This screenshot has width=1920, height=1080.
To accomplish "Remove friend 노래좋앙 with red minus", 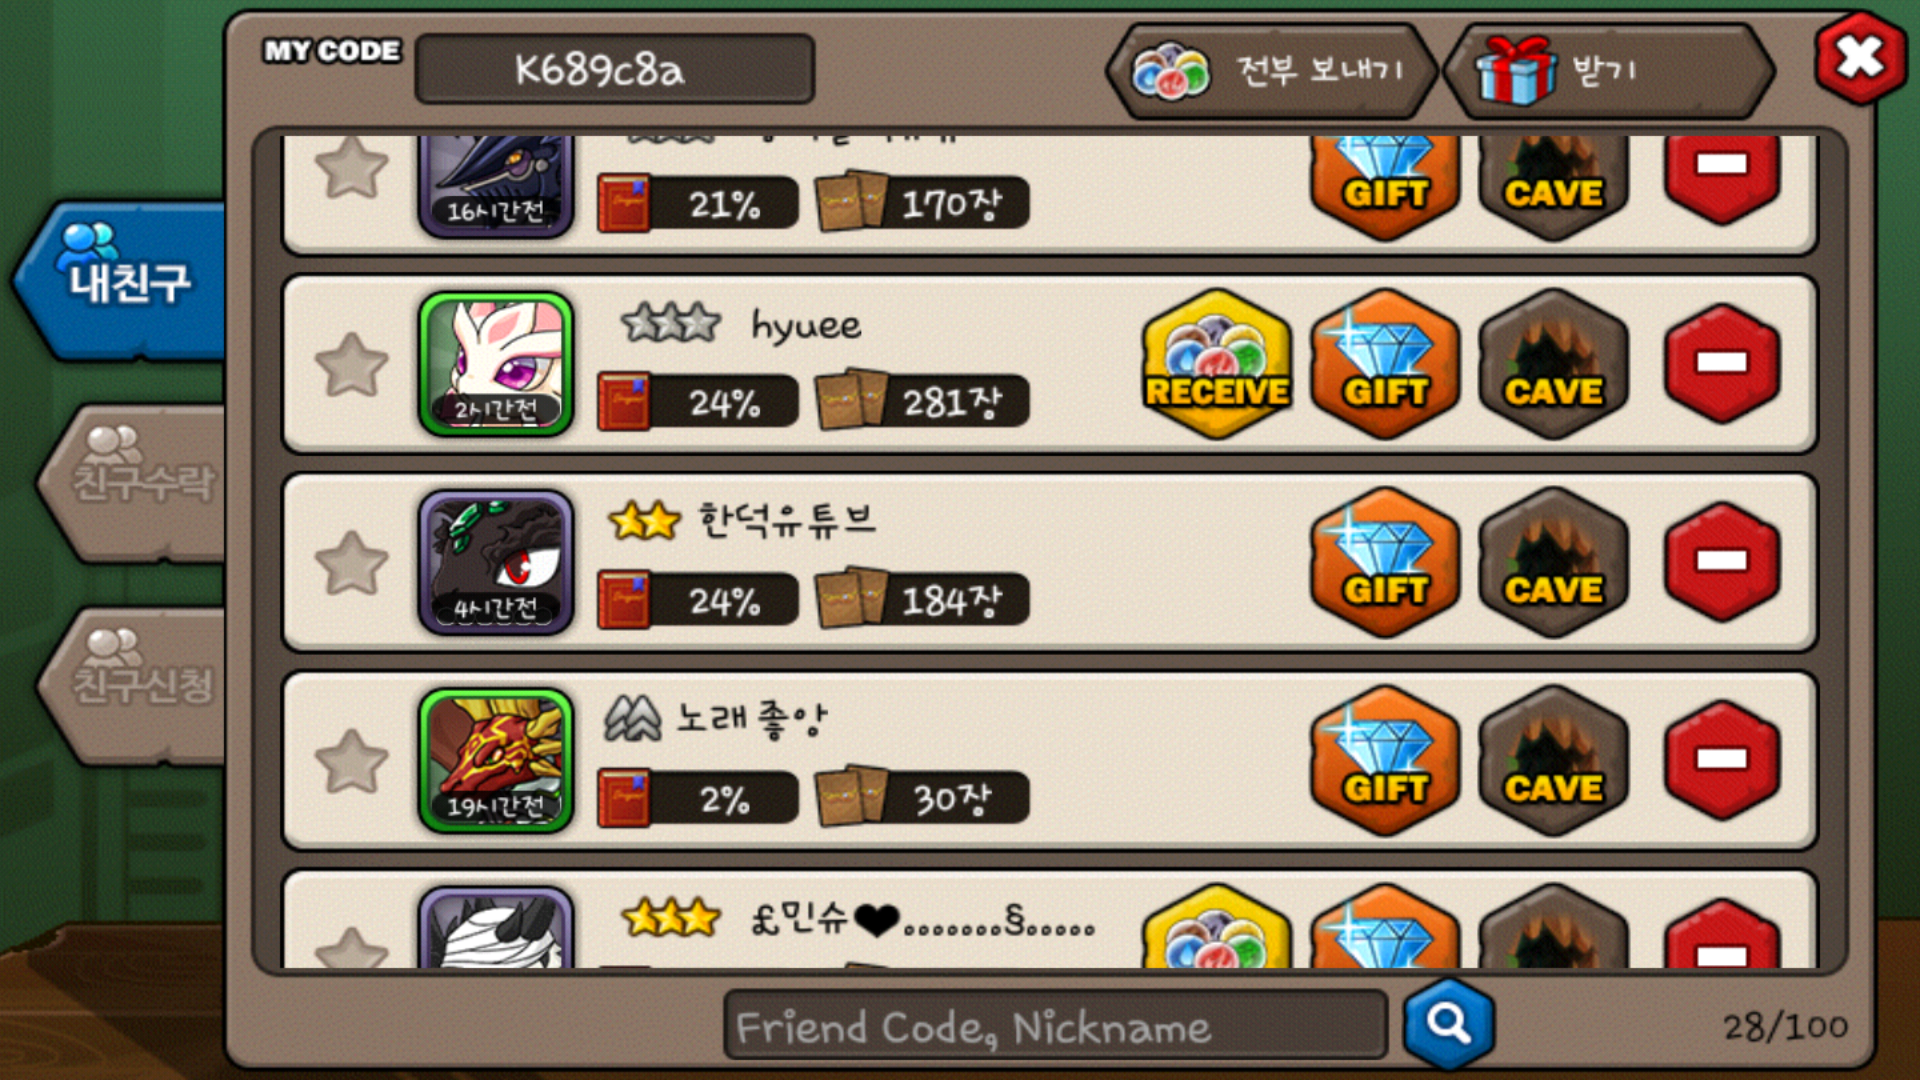I will [x=1722, y=759].
